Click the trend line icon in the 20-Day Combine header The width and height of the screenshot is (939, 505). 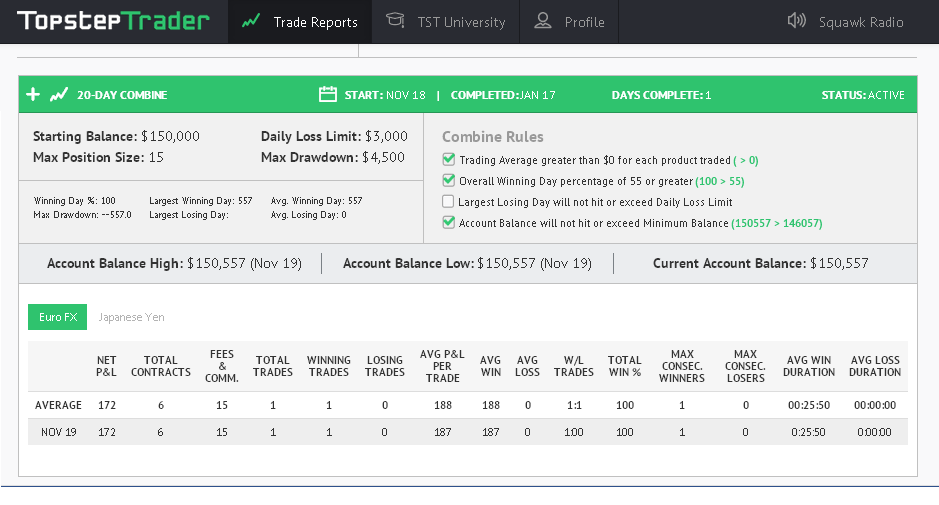click(59, 95)
